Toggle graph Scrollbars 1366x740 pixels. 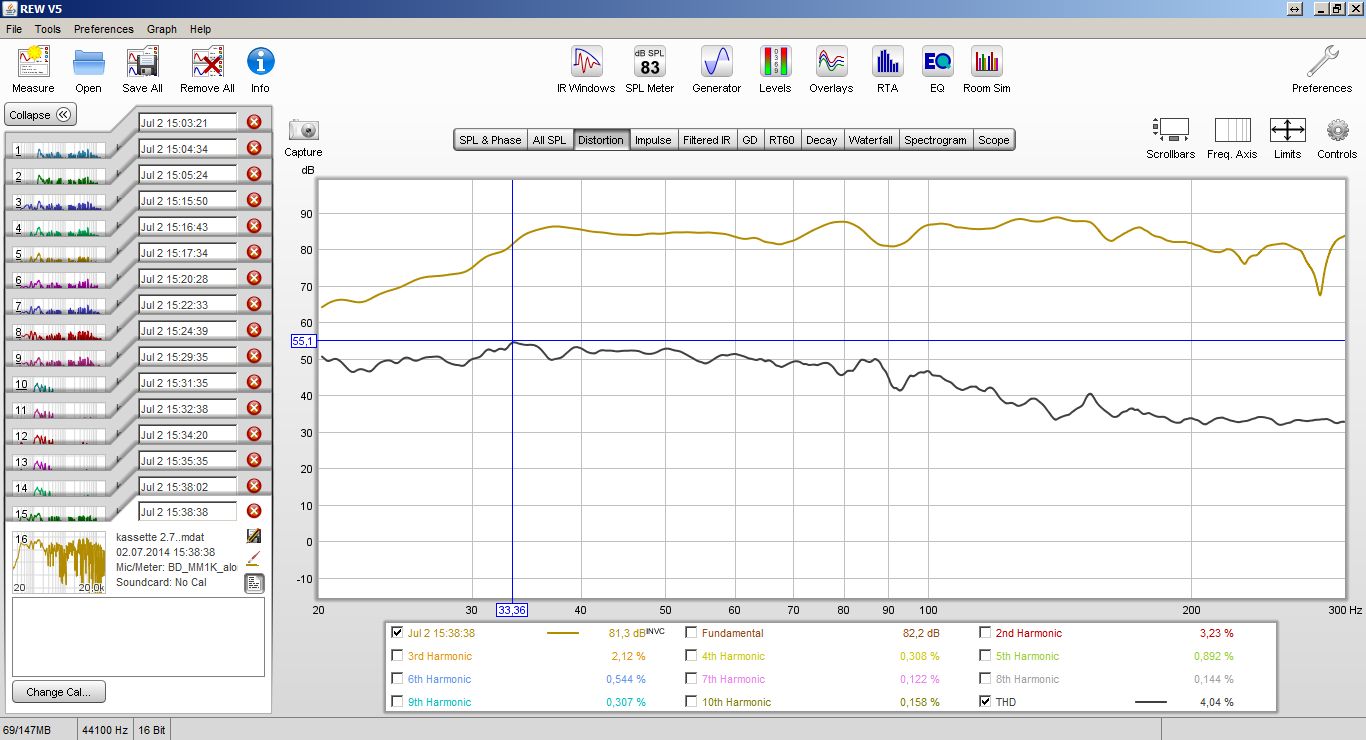(x=1170, y=130)
